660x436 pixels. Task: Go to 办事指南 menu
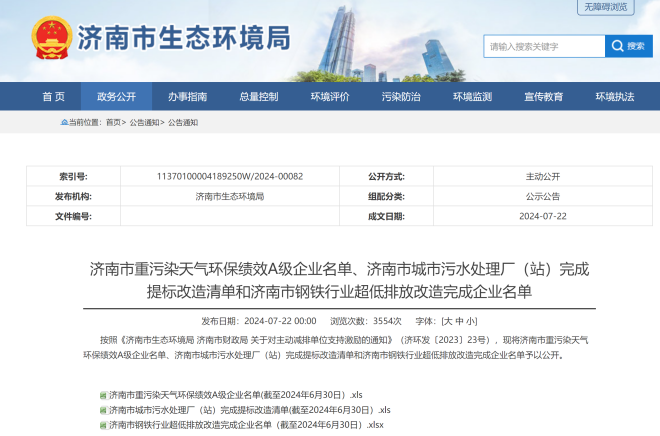pos(187,97)
